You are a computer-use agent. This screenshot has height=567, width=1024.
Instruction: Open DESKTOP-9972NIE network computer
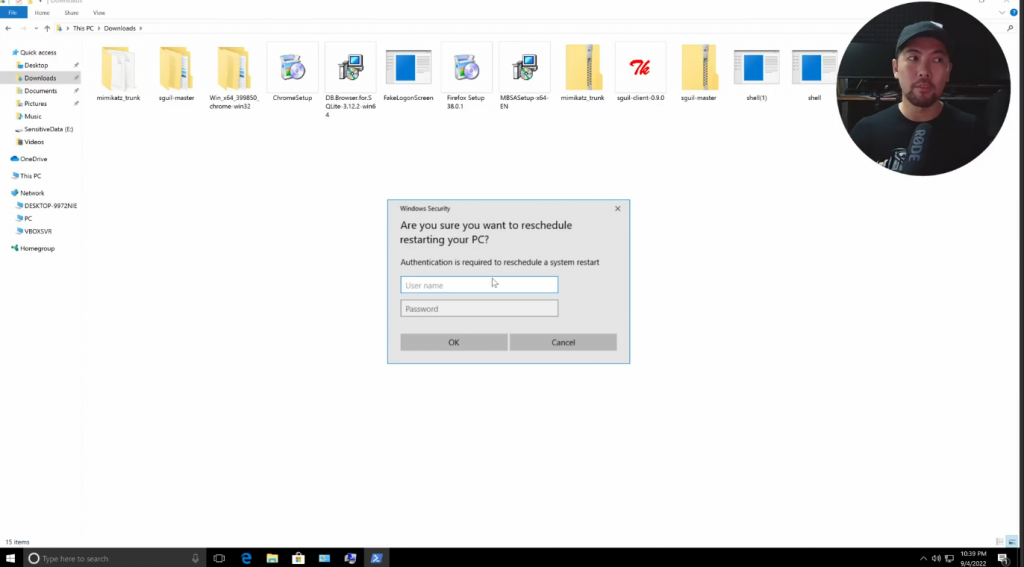[x=50, y=205]
